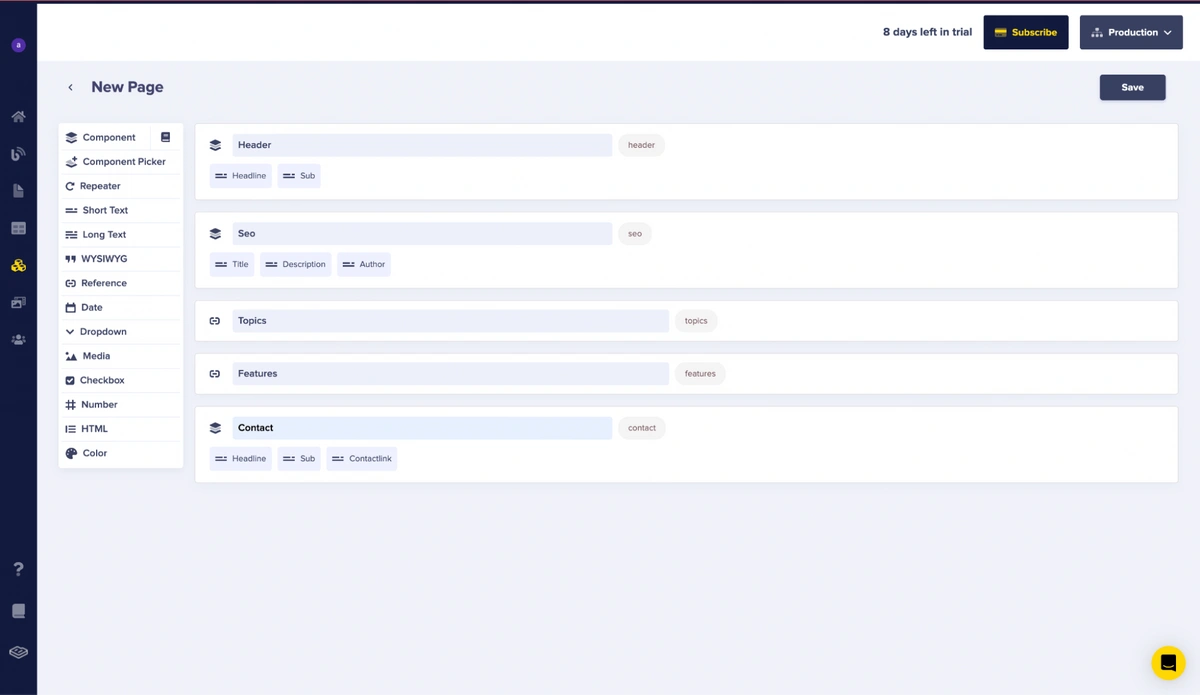
Task: Add a Dropdown field type
Action: 103,332
